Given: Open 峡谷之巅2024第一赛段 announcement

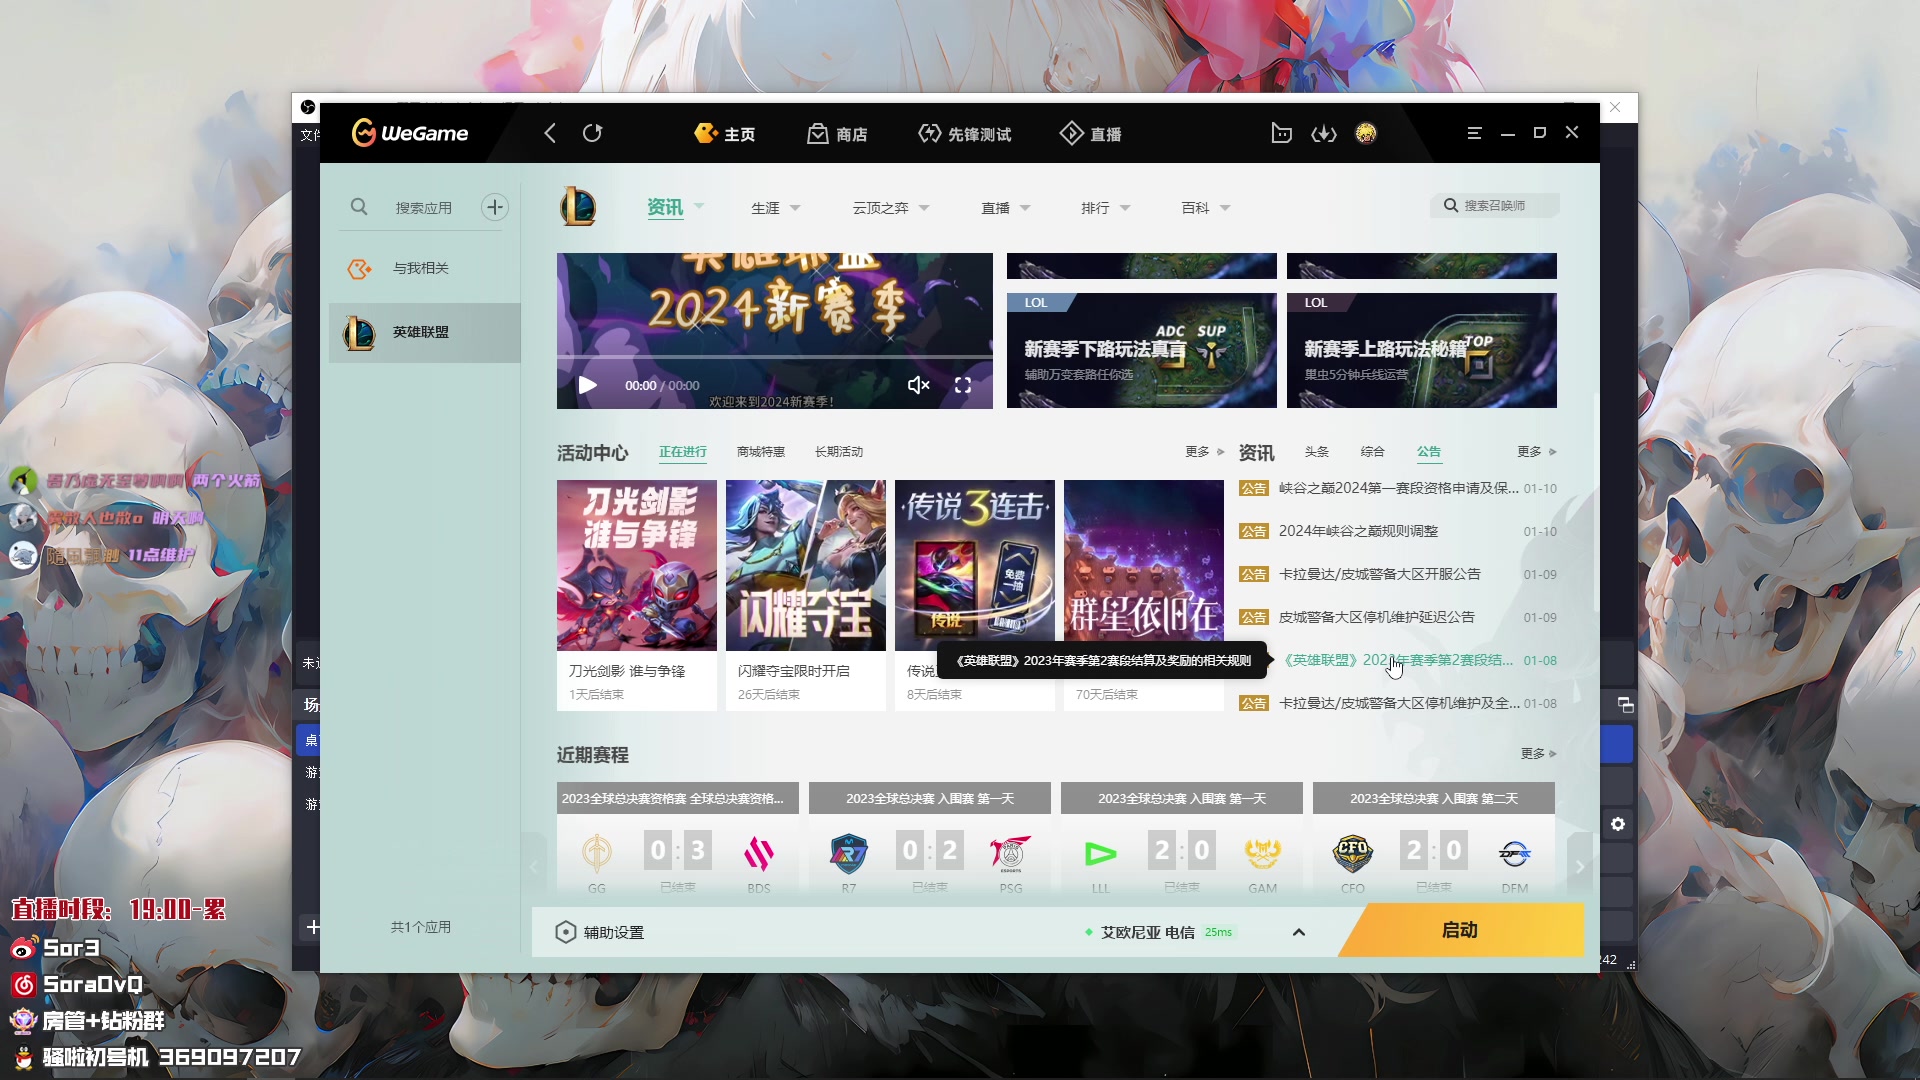Looking at the screenshot, I should coord(1398,488).
